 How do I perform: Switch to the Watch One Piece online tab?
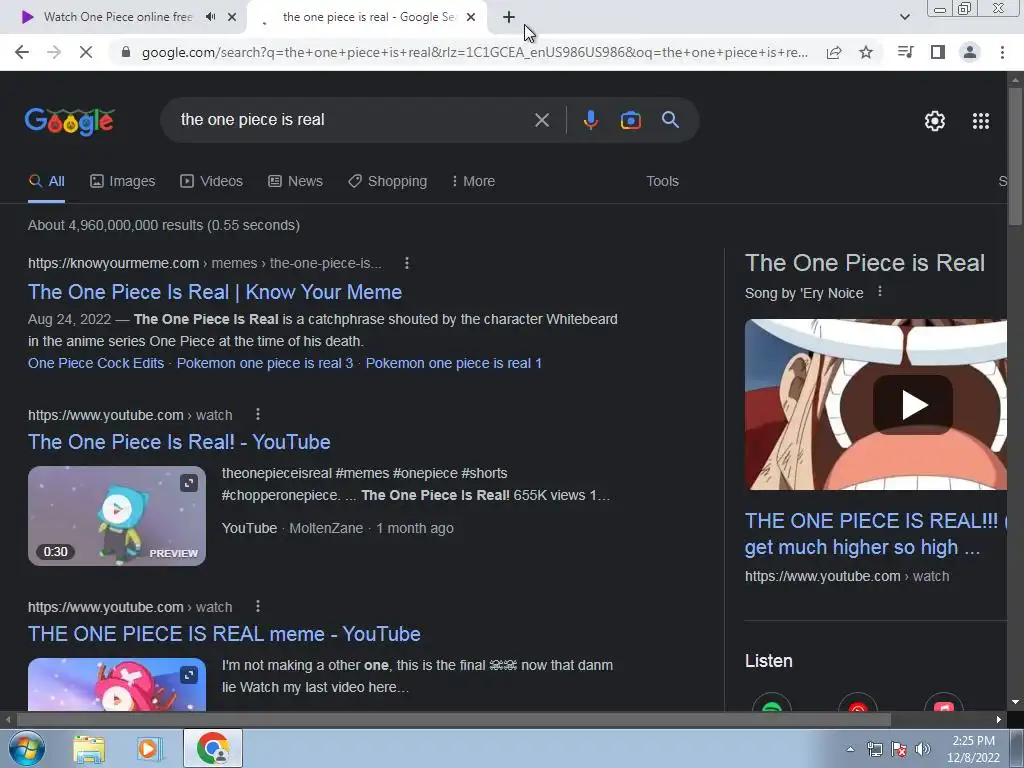(x=118, y=17)
